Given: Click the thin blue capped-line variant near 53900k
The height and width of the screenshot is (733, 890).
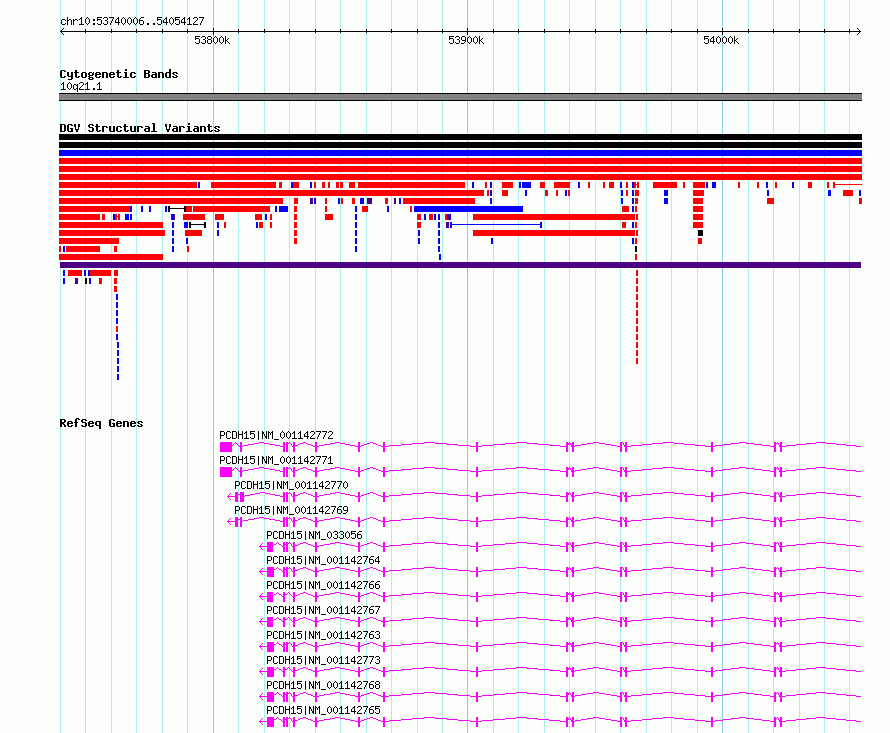Looking at the screenshot, I should coord(496,225).
